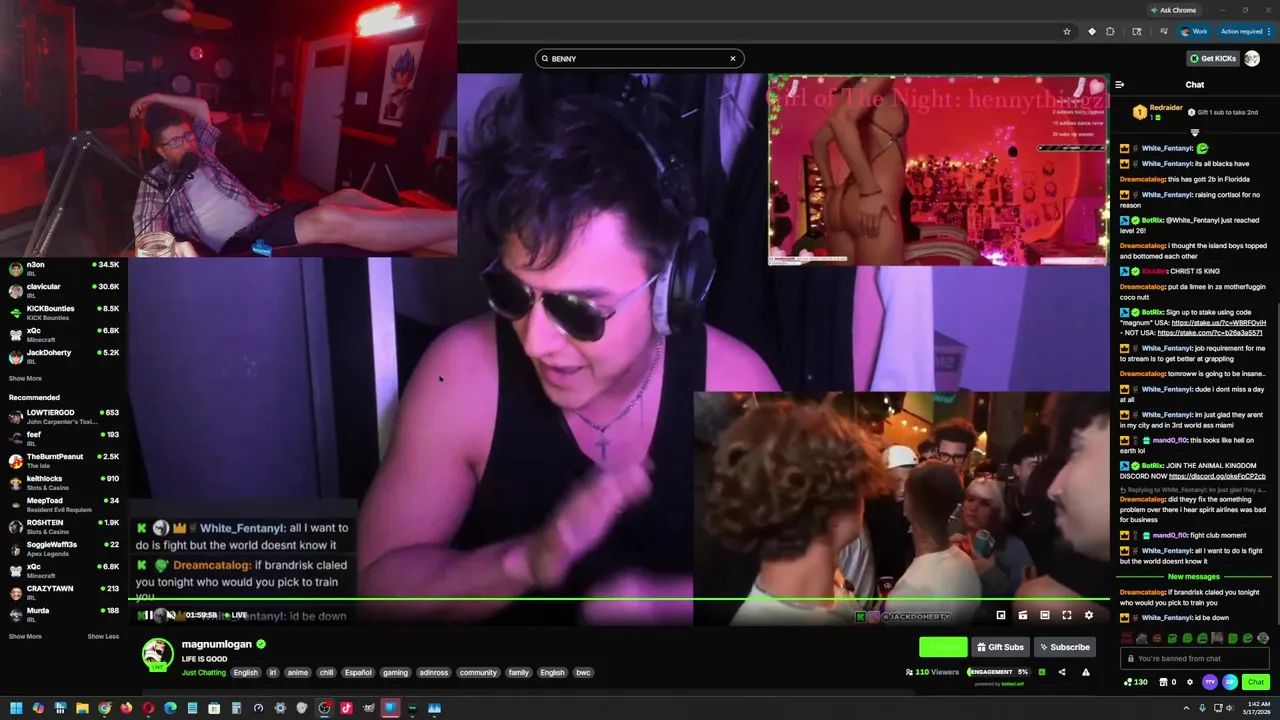
Task: Open clavicular channel in sidebar
Action: 64,290
